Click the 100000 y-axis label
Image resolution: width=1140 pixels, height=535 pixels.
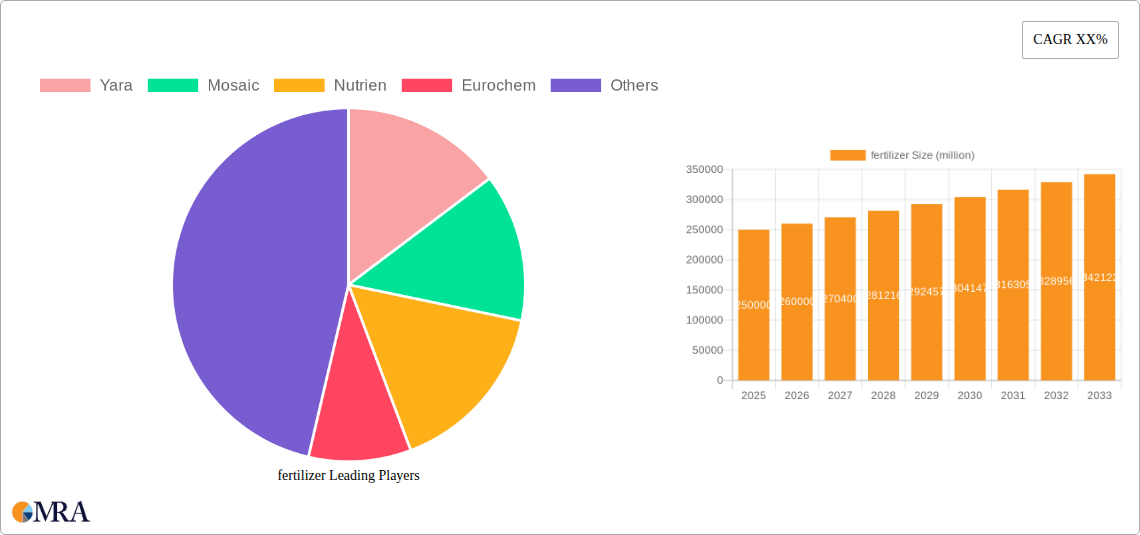(705, 320)
